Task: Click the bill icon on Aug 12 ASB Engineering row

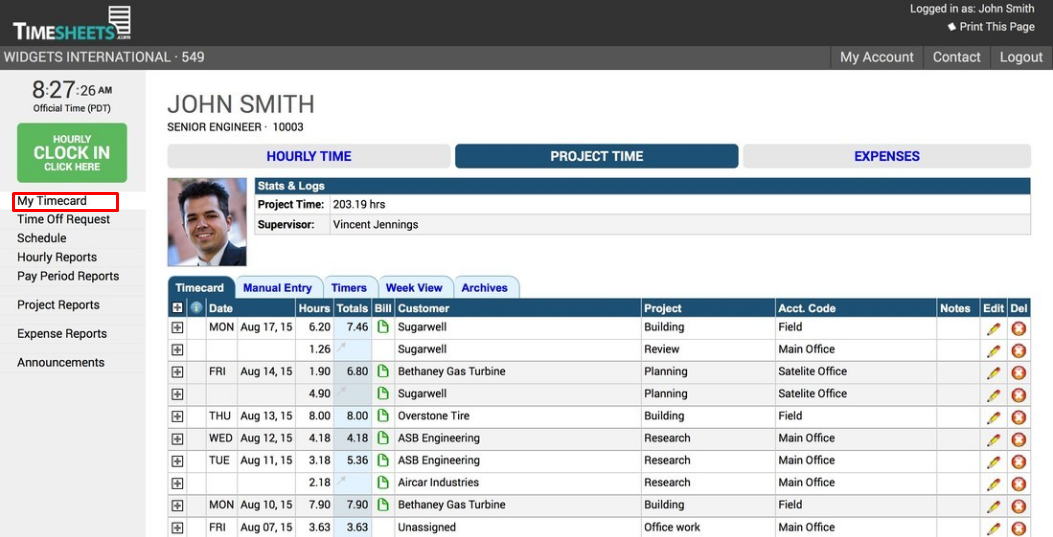Action: tap(382, 438)
